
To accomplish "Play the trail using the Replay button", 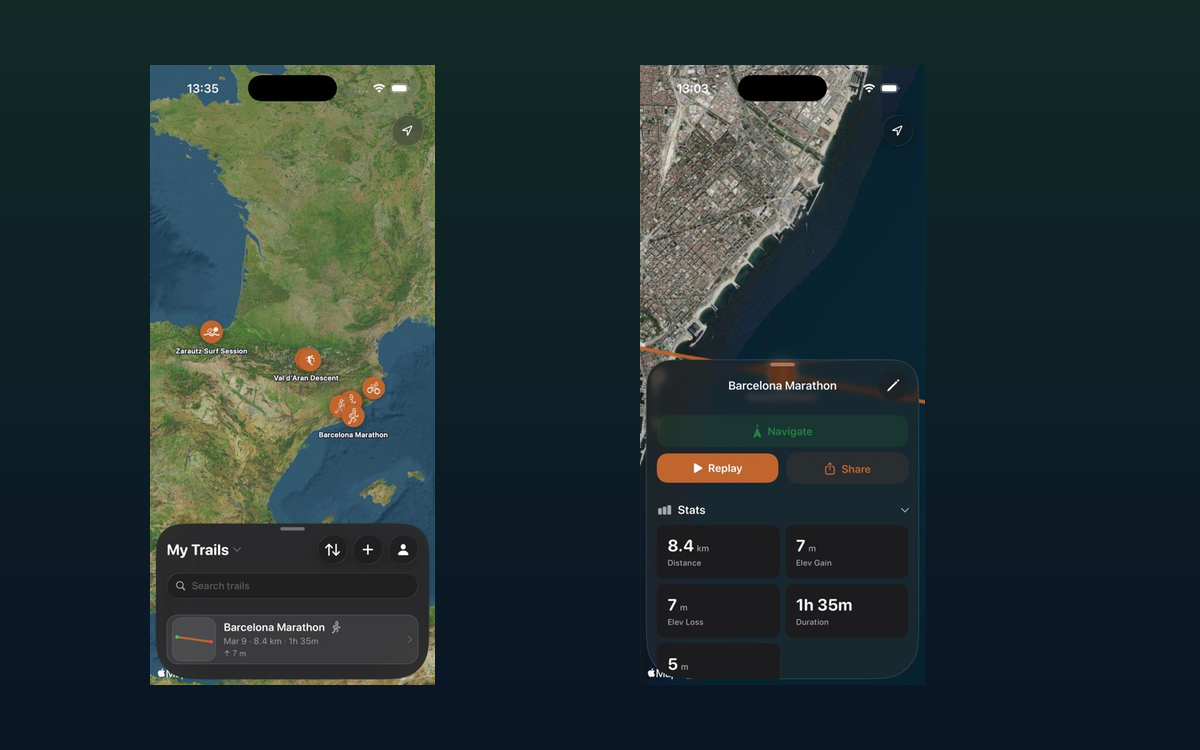I will (x=717, y=468).
